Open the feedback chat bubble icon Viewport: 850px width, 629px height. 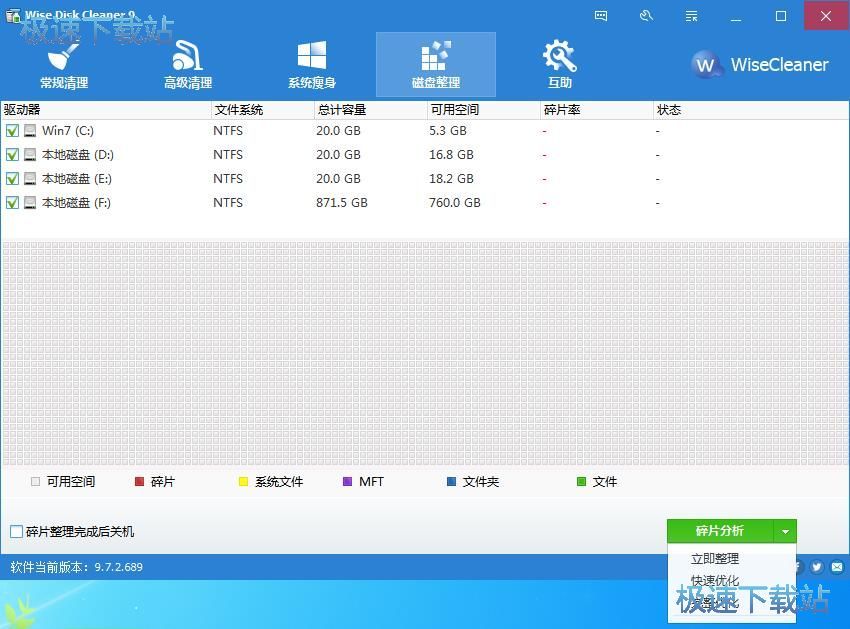(x=601, y=16)
